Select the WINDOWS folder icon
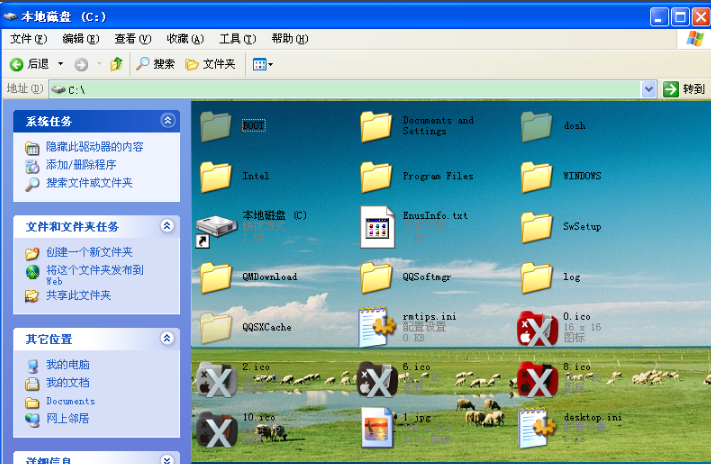Image resolution: width=711 pixels, height=464 pixels. 537,177
